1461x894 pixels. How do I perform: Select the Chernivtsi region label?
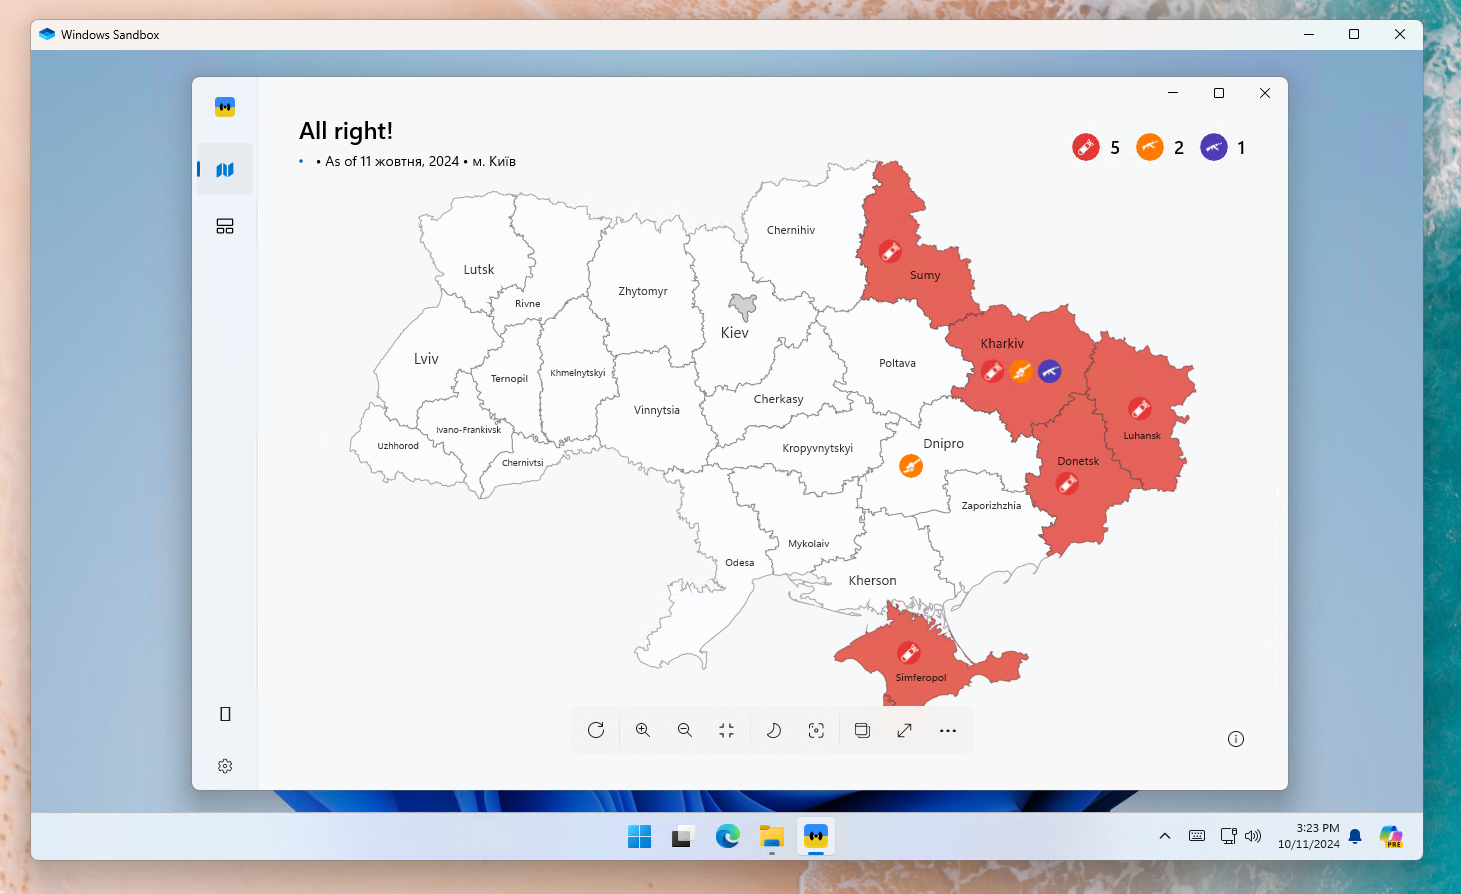pos(523,463)
